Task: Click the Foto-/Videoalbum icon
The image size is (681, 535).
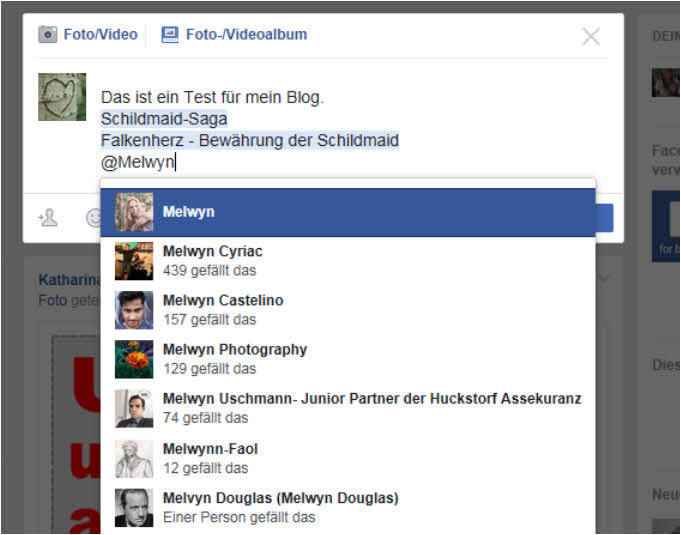Action: point(170,35)
